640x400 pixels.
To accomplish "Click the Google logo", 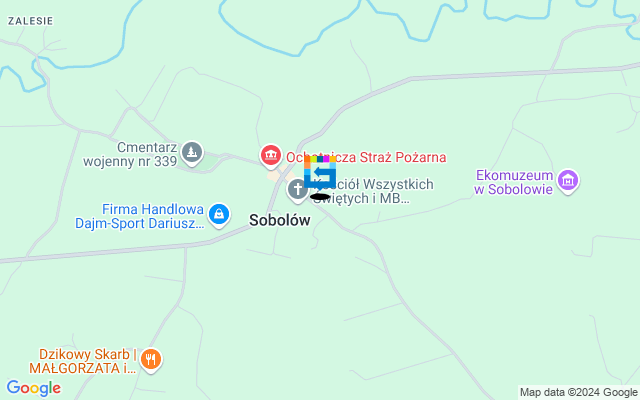I will click(x=34, y=388).
